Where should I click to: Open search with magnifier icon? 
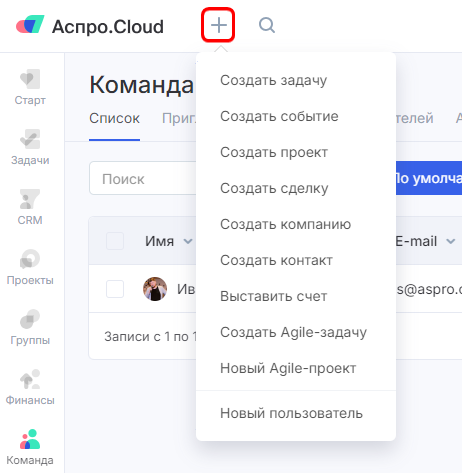pyautogui.click(x=267, y=25)
